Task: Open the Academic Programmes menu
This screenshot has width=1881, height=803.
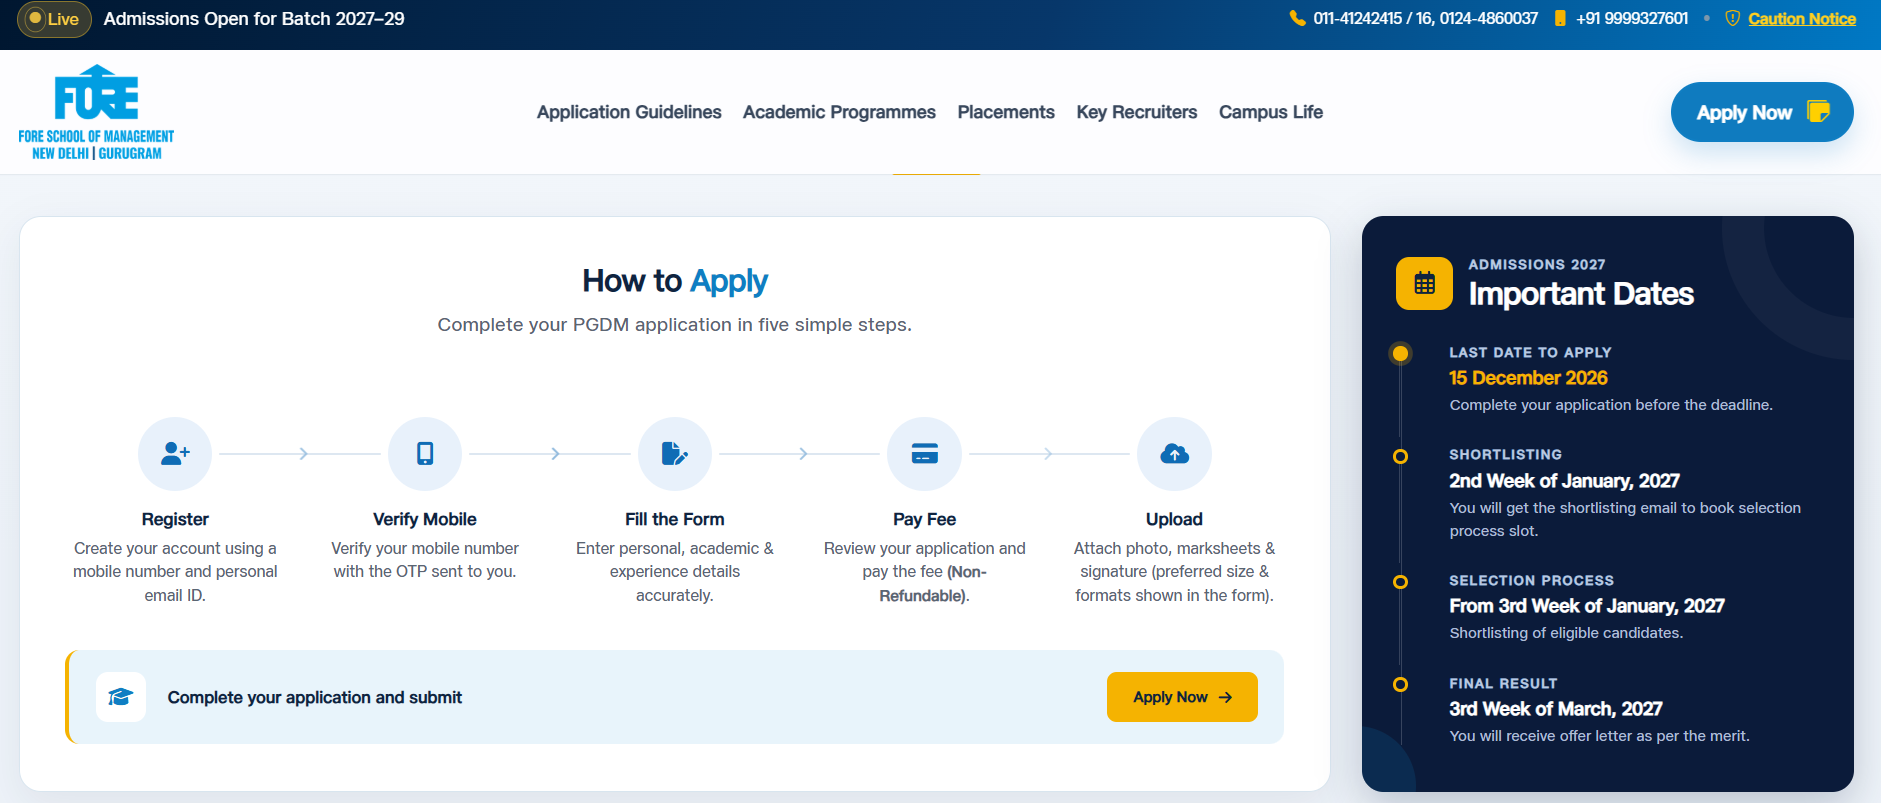Action: pyautogui.click(x=839, y=112)
